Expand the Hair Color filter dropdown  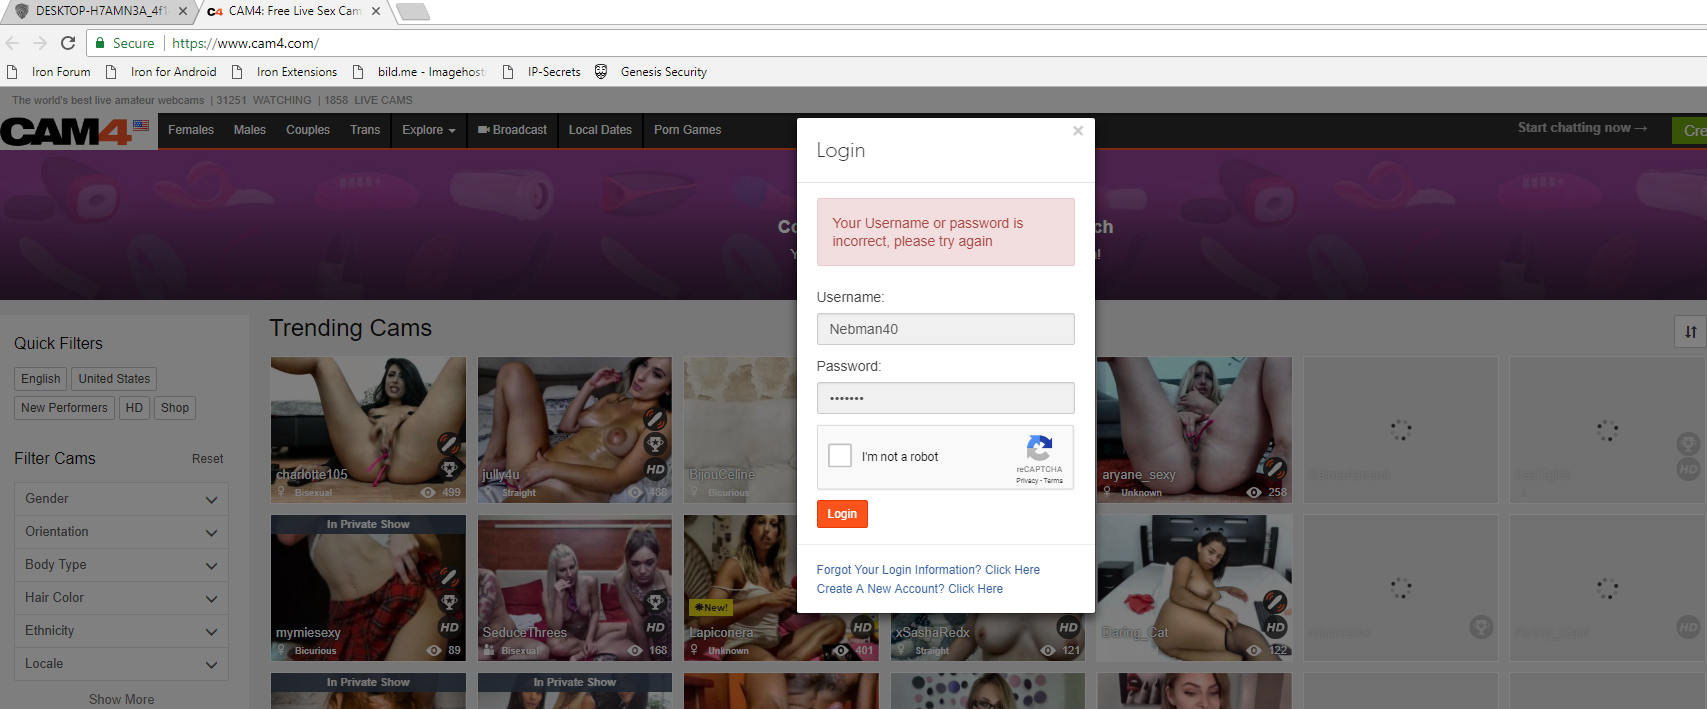[121, 598]
